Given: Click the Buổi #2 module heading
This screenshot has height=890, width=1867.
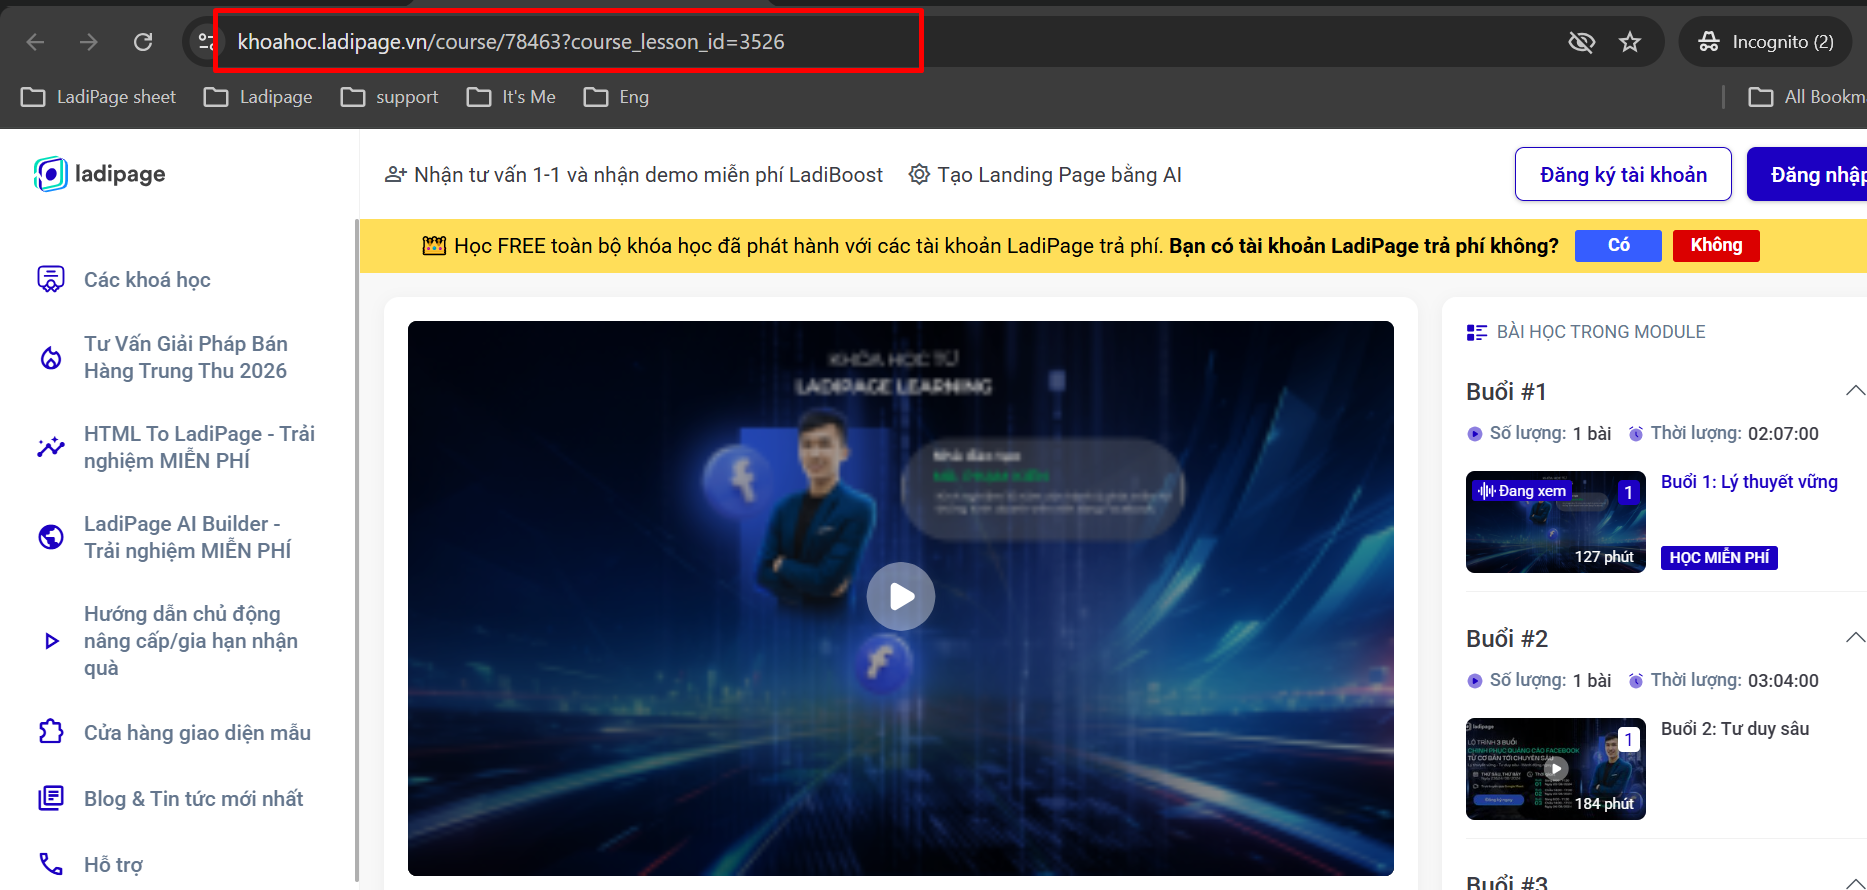Looking at the screenshot, I should click(x=1507, y=639).
